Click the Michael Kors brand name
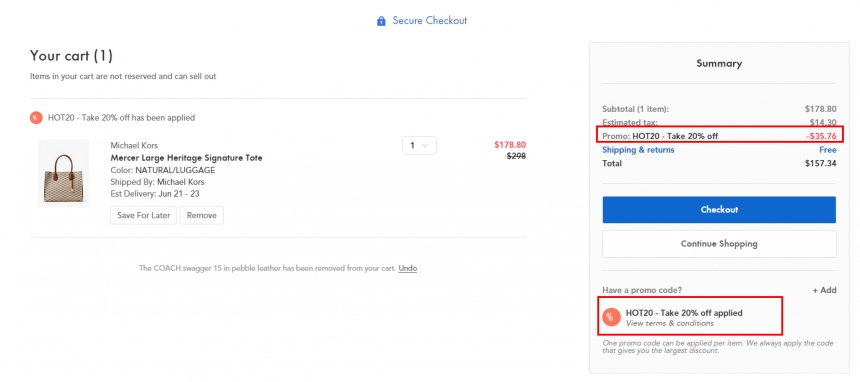 (x=134, y=145)
